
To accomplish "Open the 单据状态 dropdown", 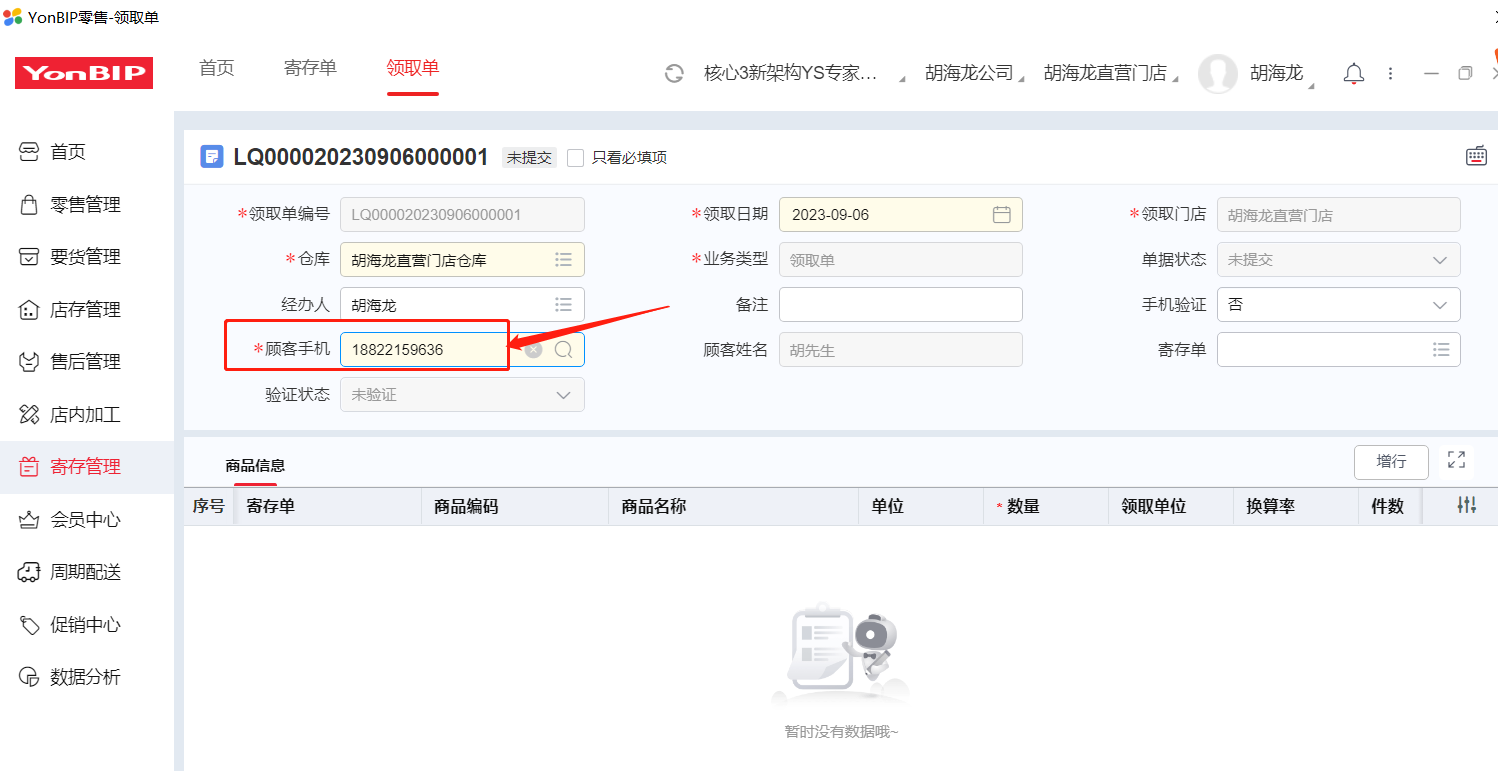I will point(1338,260).
